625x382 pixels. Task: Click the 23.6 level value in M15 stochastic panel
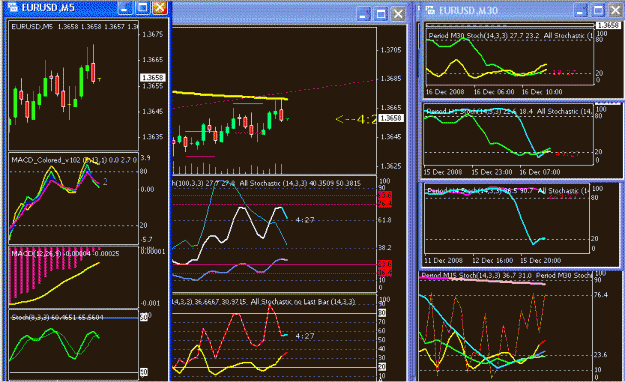pyautogui.click(x=601, y=354)
